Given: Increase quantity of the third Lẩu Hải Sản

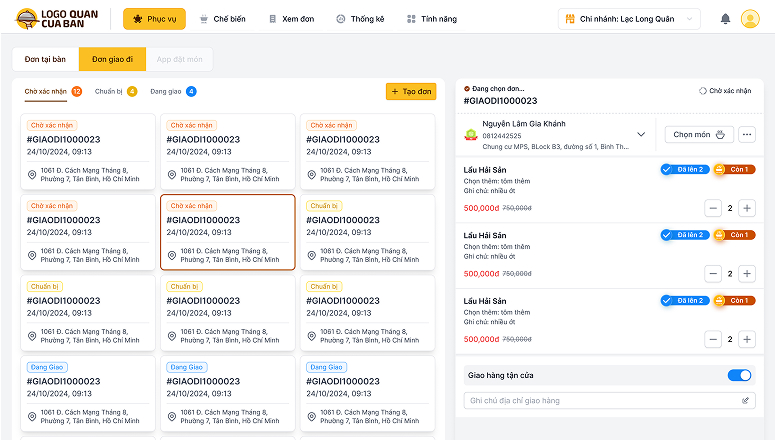Looking at the screenshot, I should pyautogui.click(x=747, y=339).
